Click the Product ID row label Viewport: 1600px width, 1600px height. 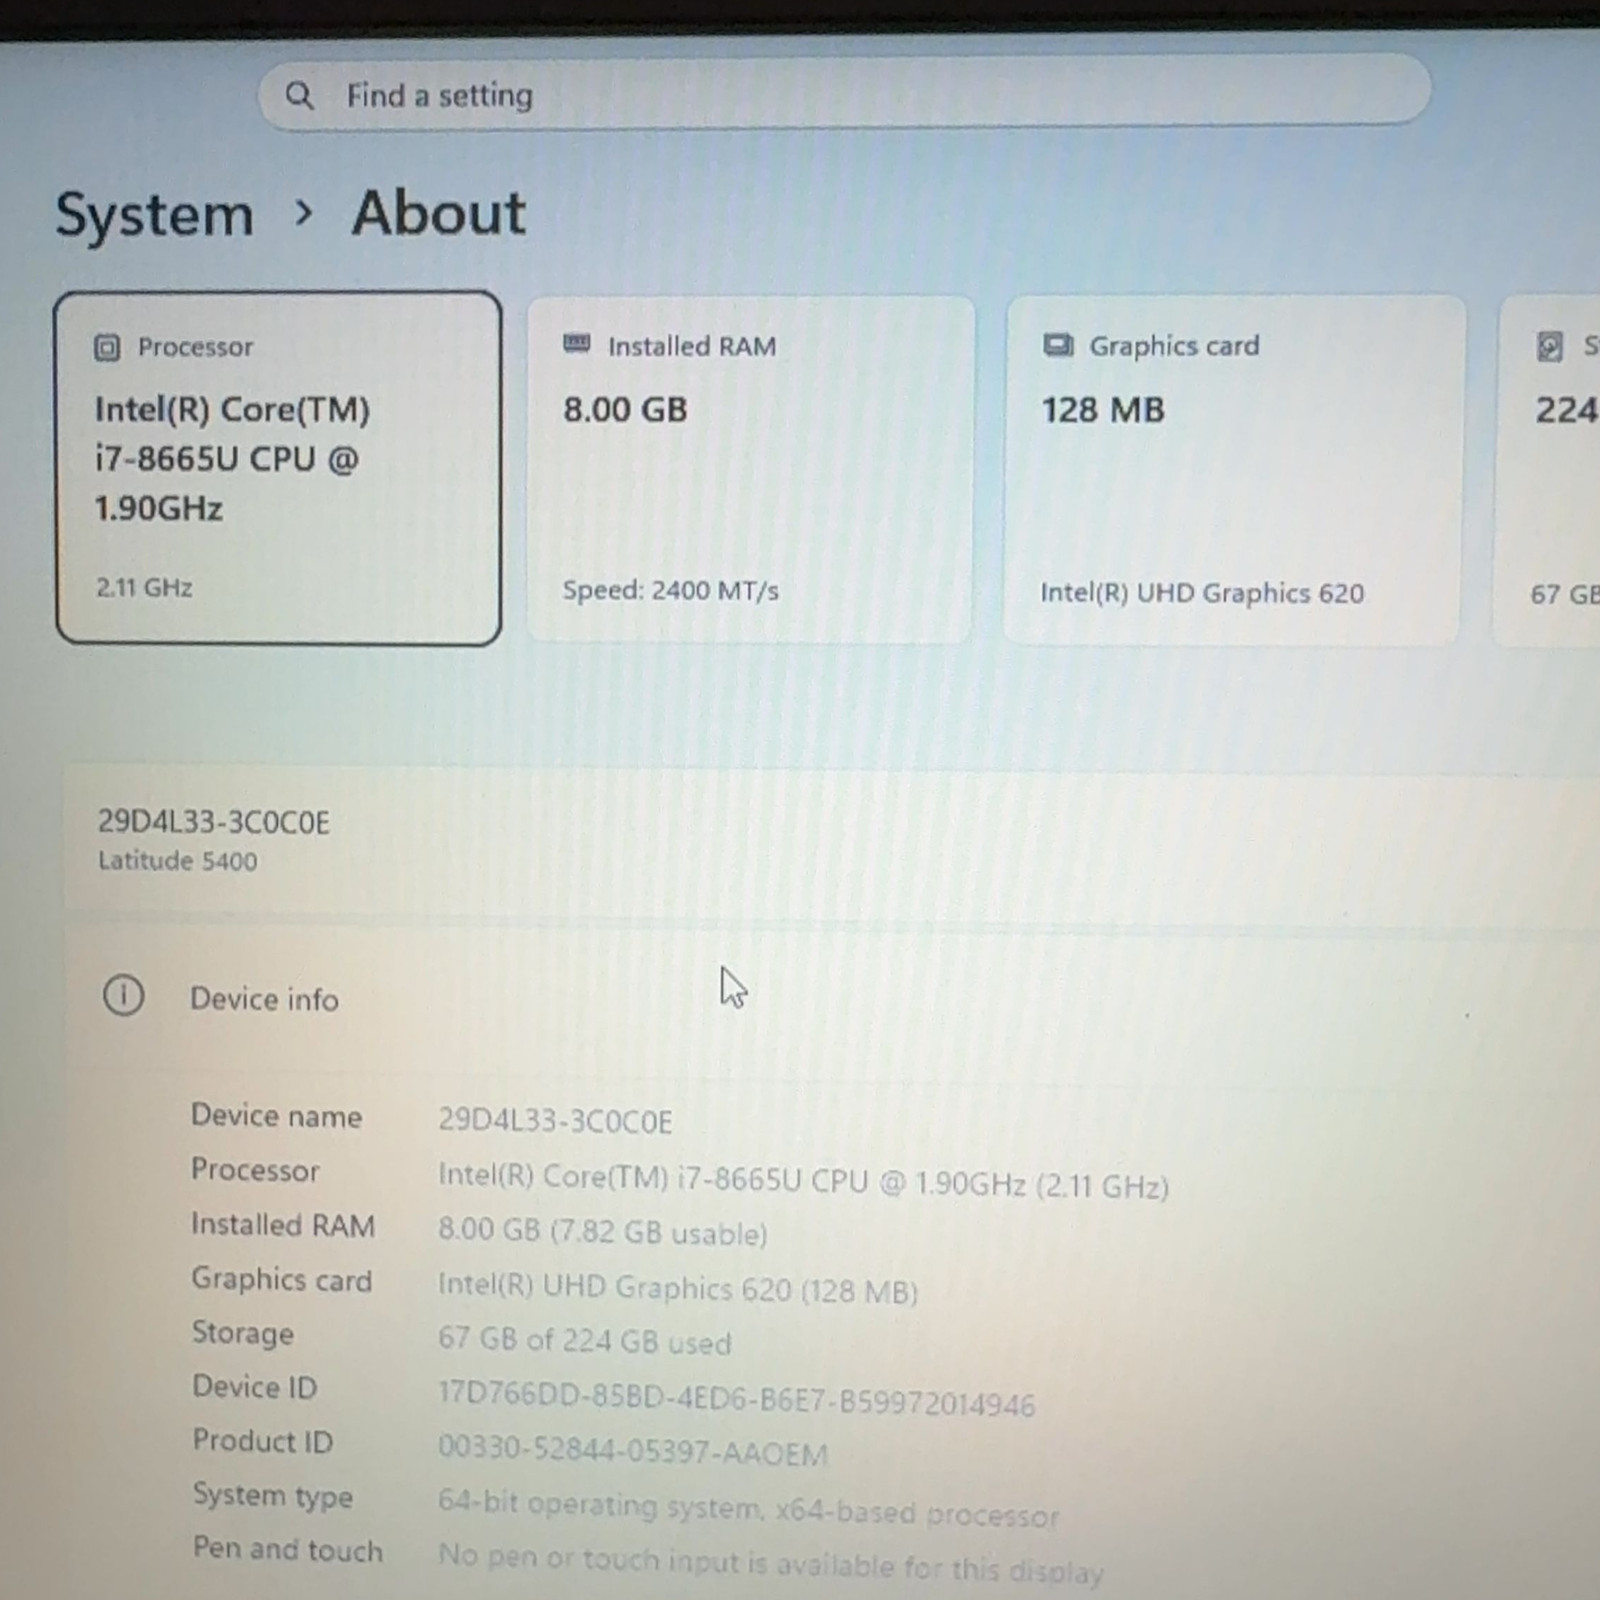click(263, 1441)
